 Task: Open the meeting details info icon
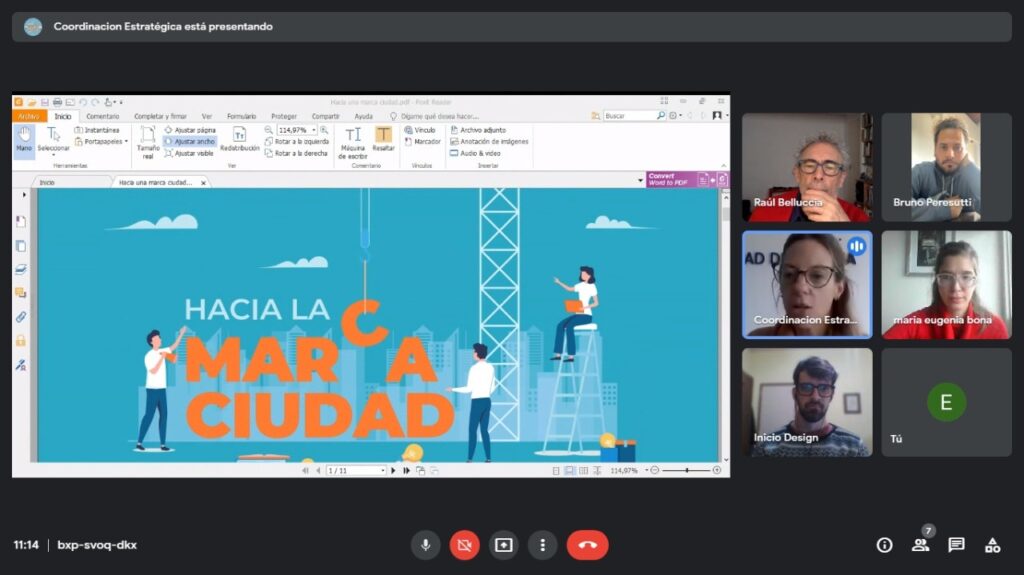click(x=884, y=545)
